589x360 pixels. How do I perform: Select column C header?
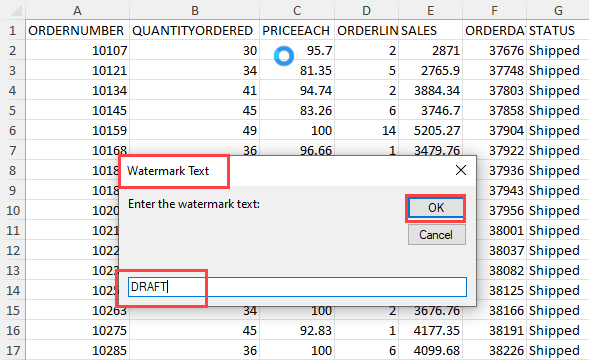[297, 10]
